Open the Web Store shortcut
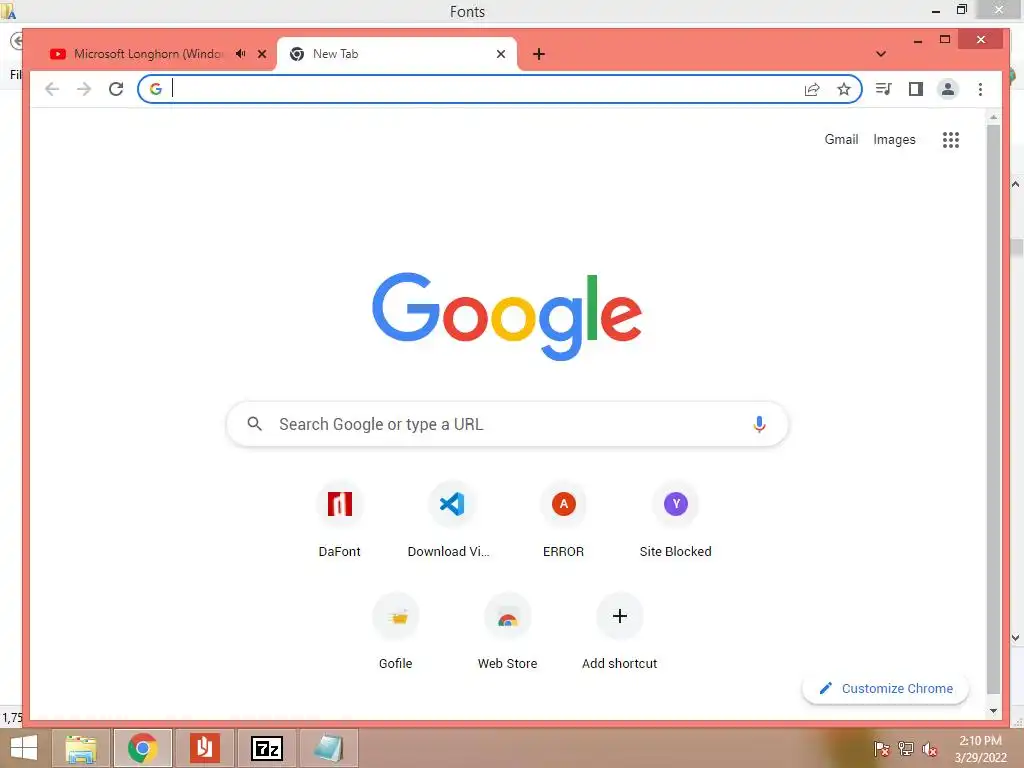The height and width of the screenshot is (768, 1024). (507, 632)
